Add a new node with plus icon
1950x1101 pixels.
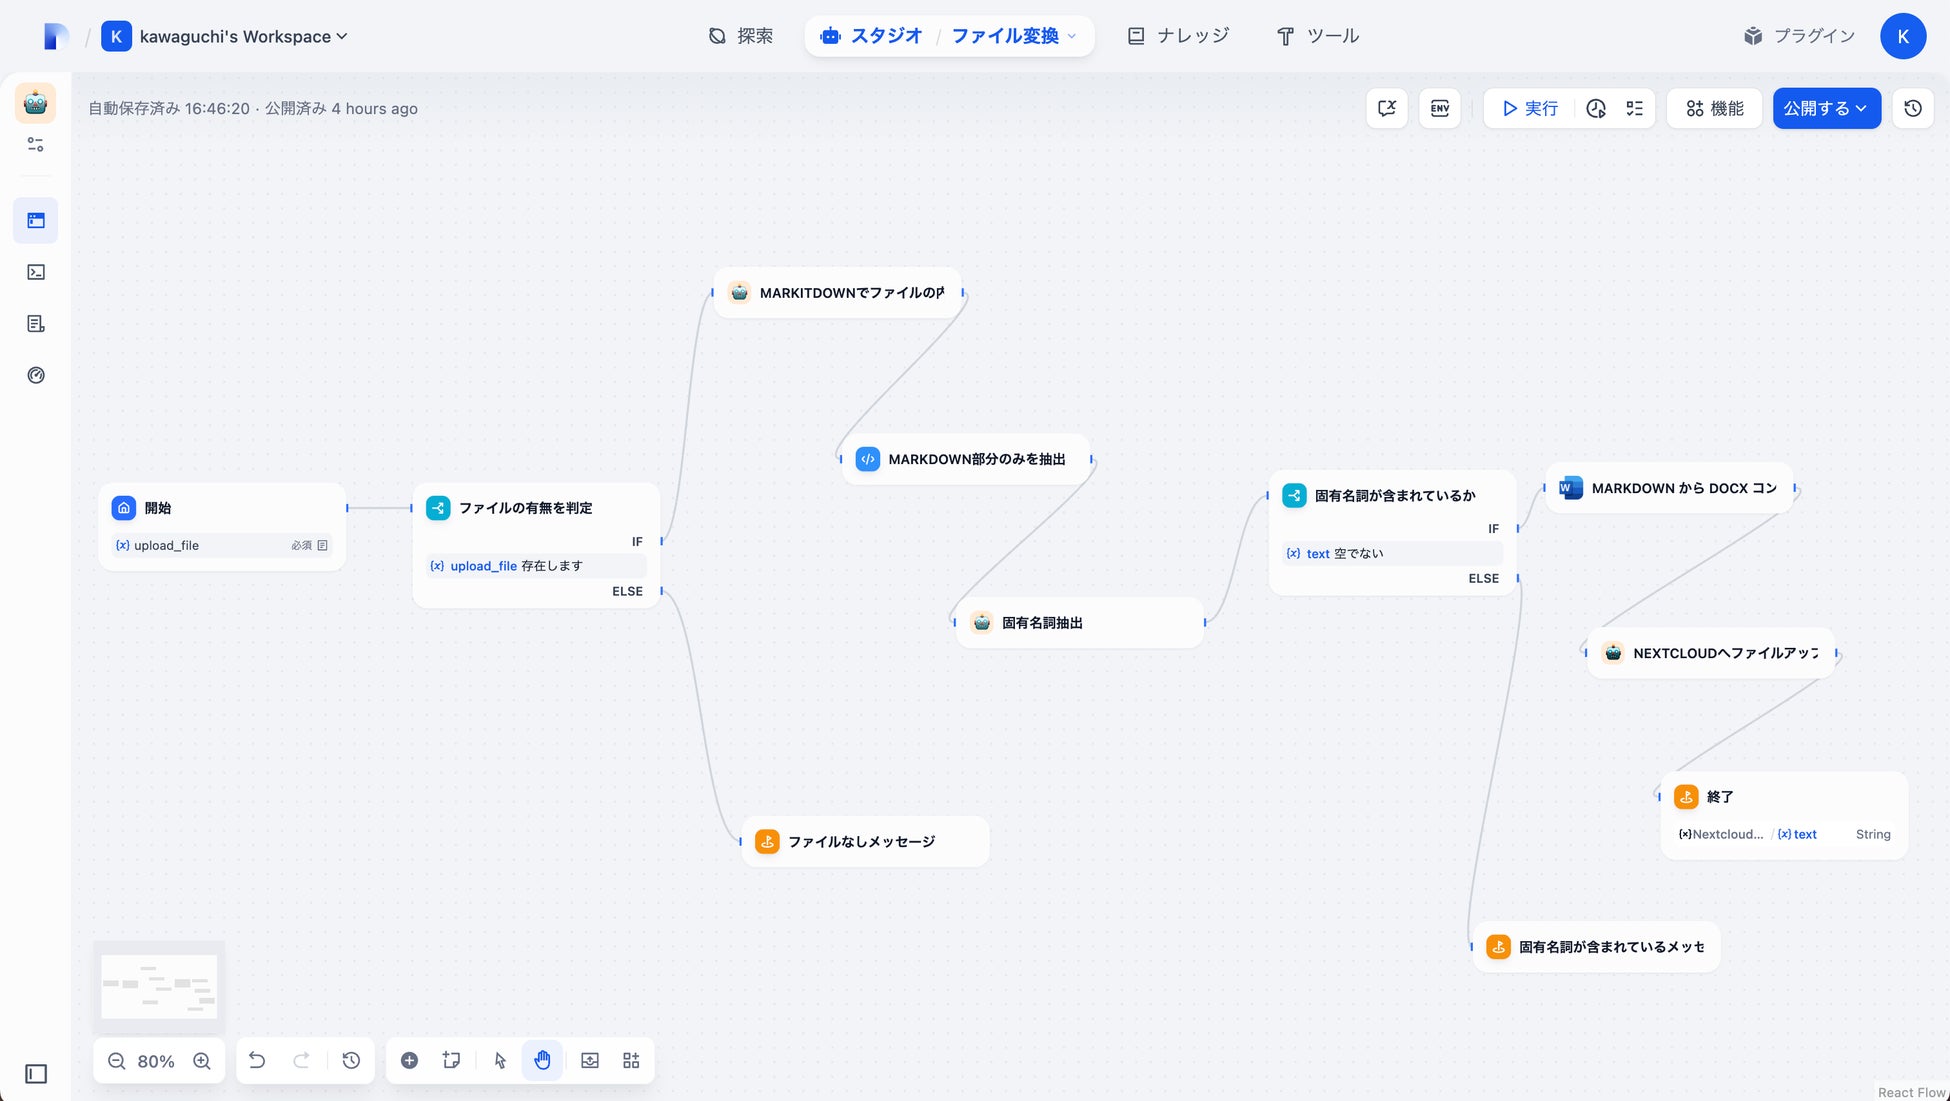coord(409,1060)
